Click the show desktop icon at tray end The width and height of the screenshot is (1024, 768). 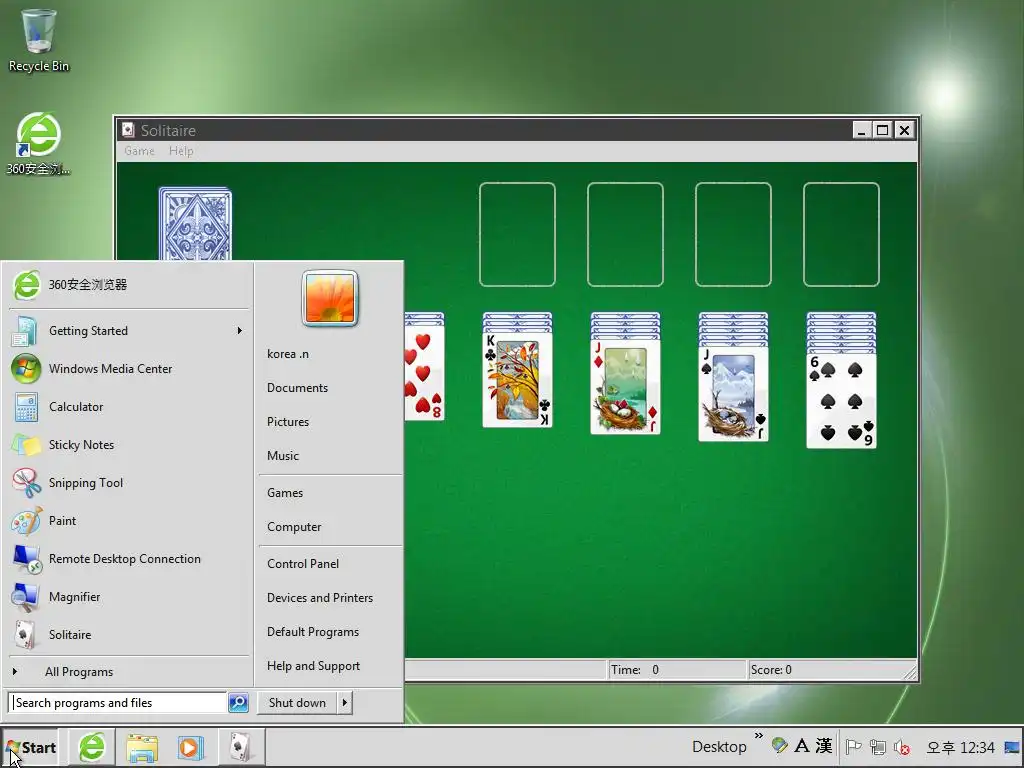point(1012,747)
